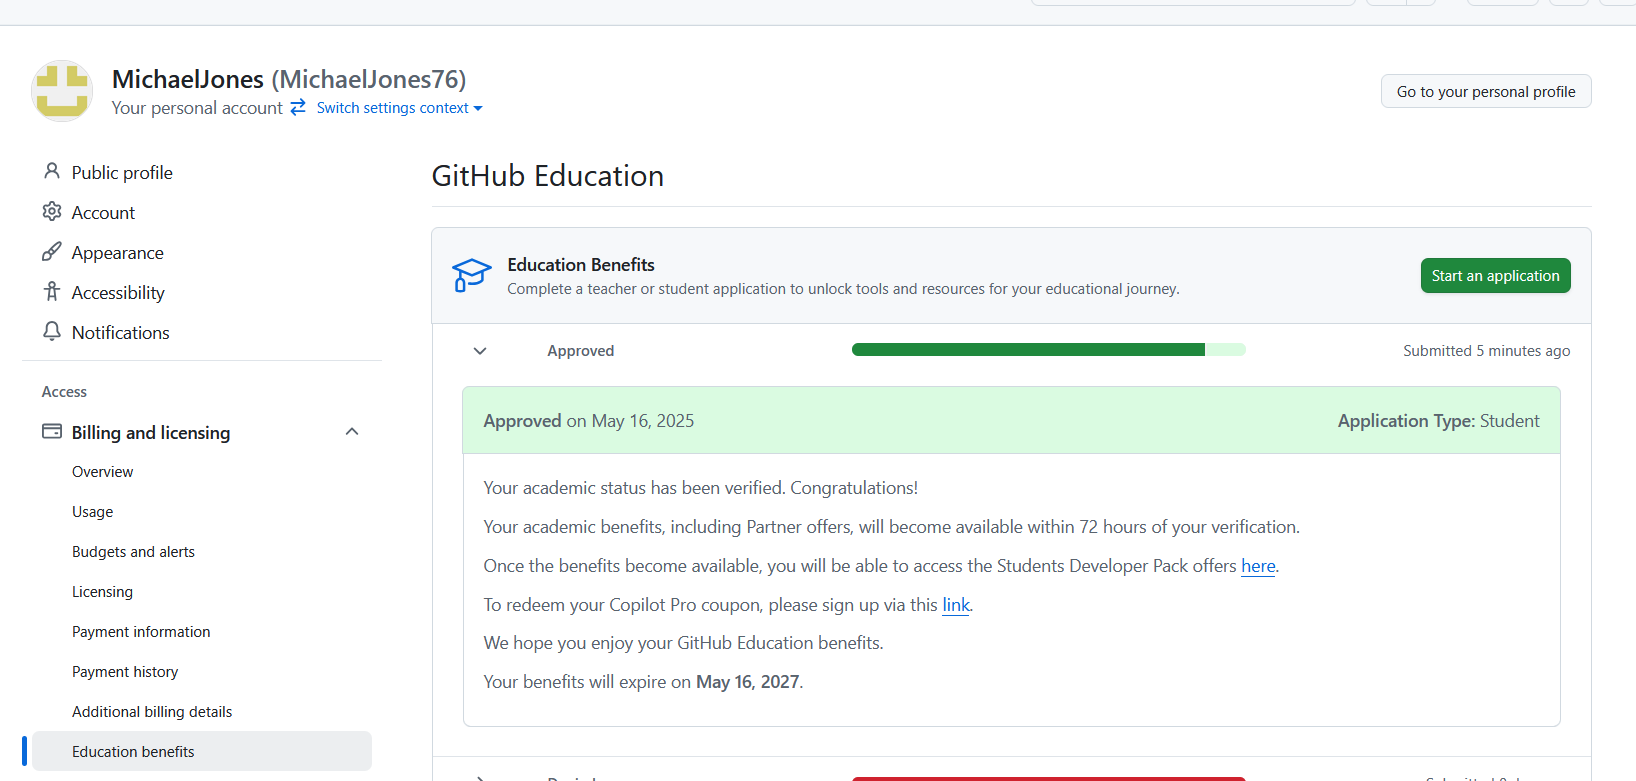Click Go to your personal profile button

(1486, 91)
